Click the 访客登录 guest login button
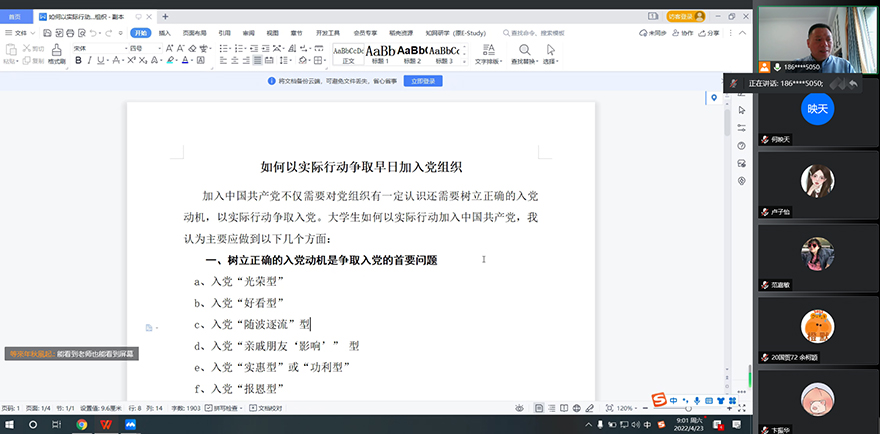This screenshot has height=434, width=880. [x=685, y=16]
